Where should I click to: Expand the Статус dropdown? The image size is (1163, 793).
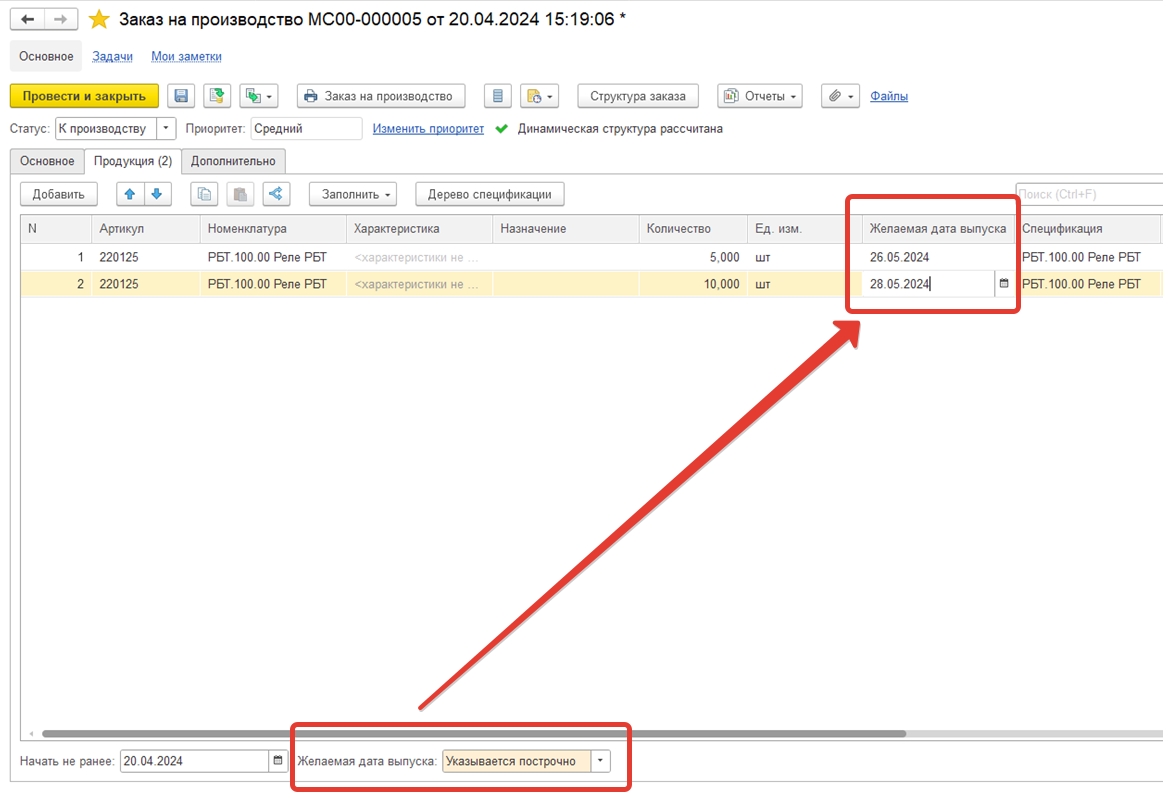[x=166, y=128]
